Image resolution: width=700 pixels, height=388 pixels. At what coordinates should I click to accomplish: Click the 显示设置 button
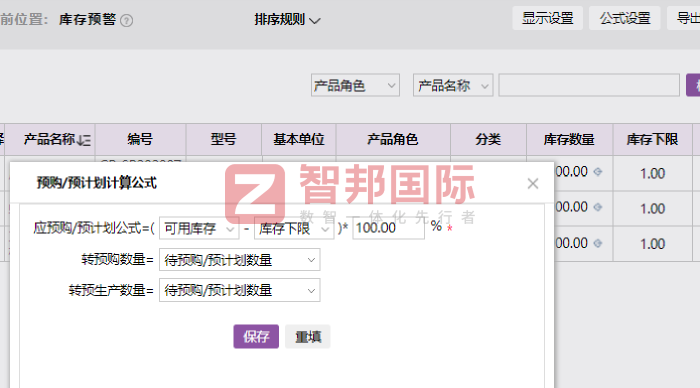click(547, 18)
